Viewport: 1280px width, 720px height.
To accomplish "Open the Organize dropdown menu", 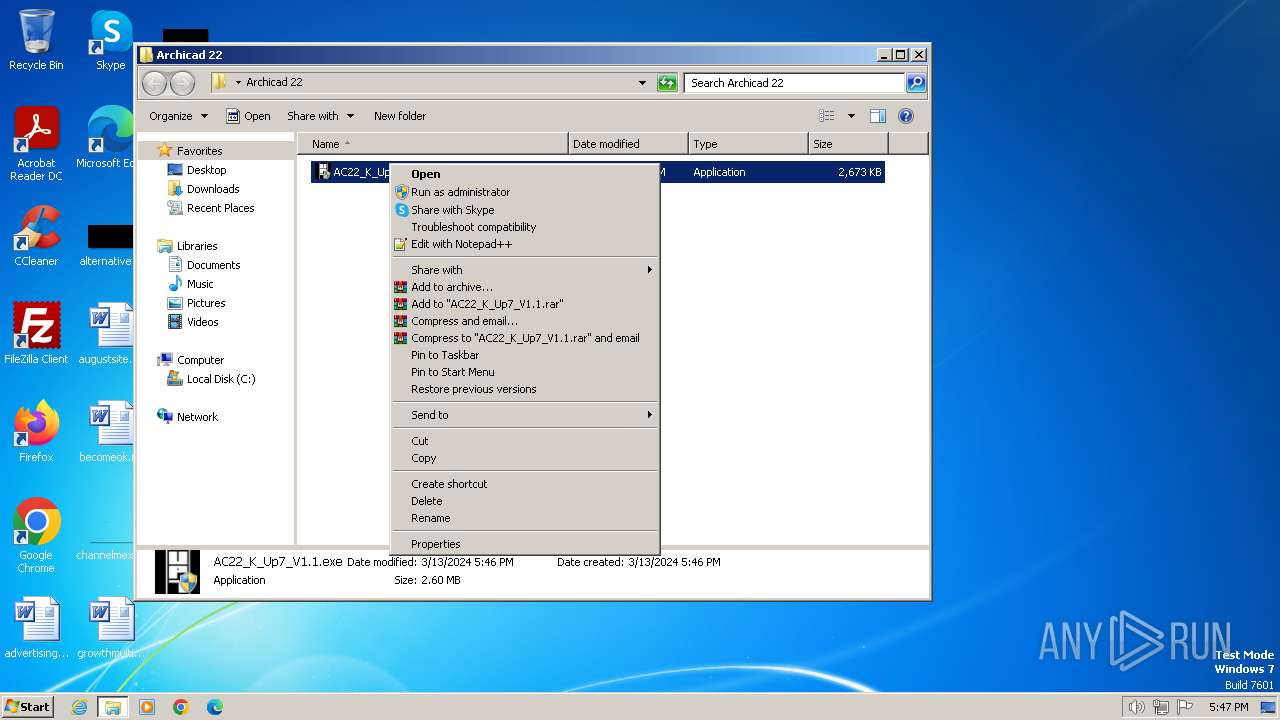I will [178, 116].
